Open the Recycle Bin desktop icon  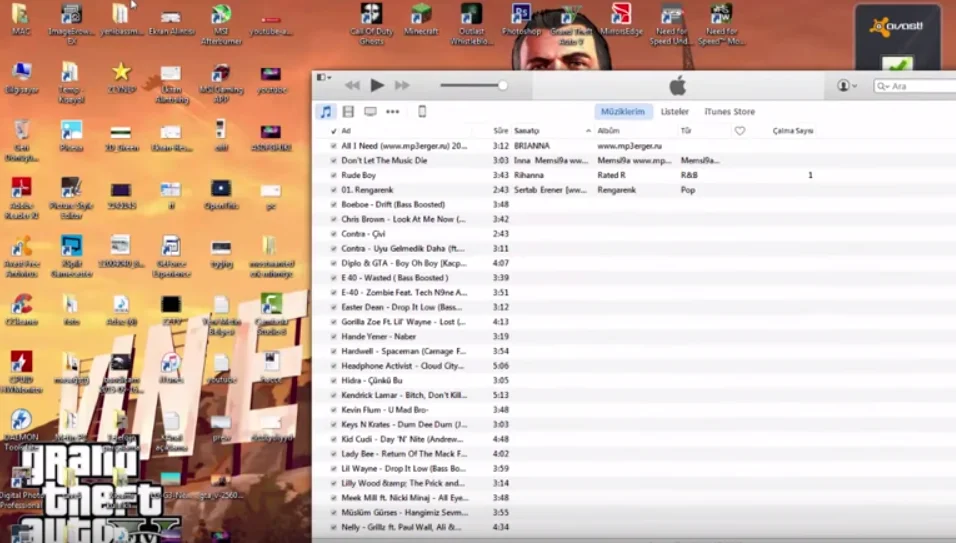click(x=21, y=141)
